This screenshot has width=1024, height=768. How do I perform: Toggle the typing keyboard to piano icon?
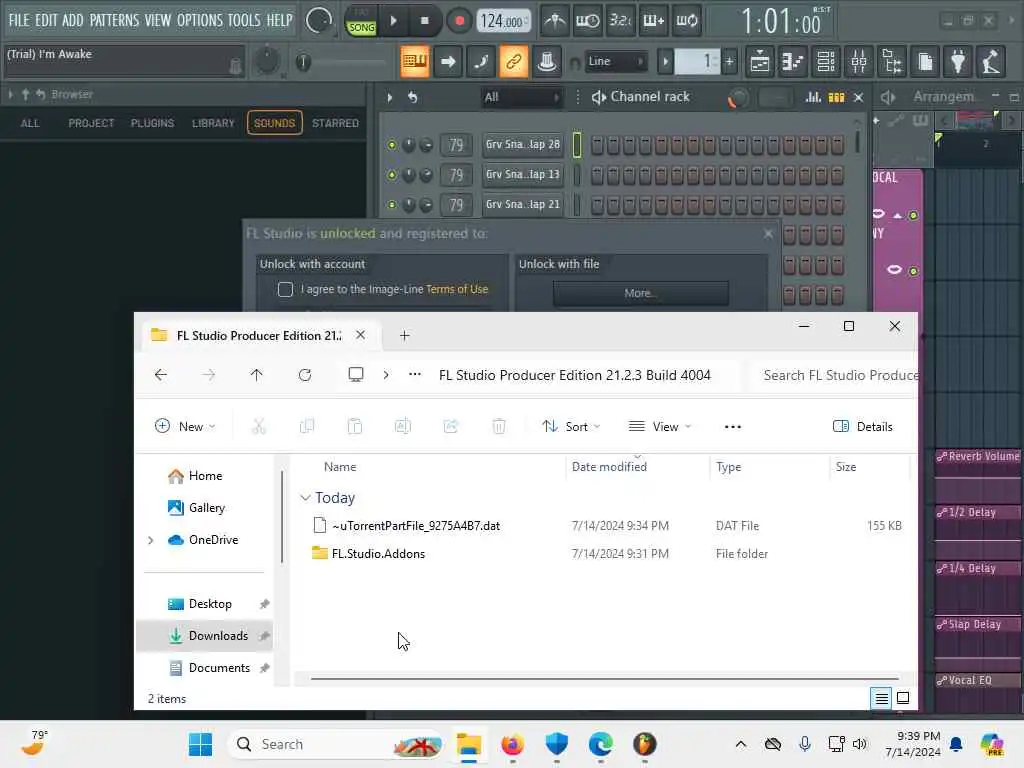point(415,62)
